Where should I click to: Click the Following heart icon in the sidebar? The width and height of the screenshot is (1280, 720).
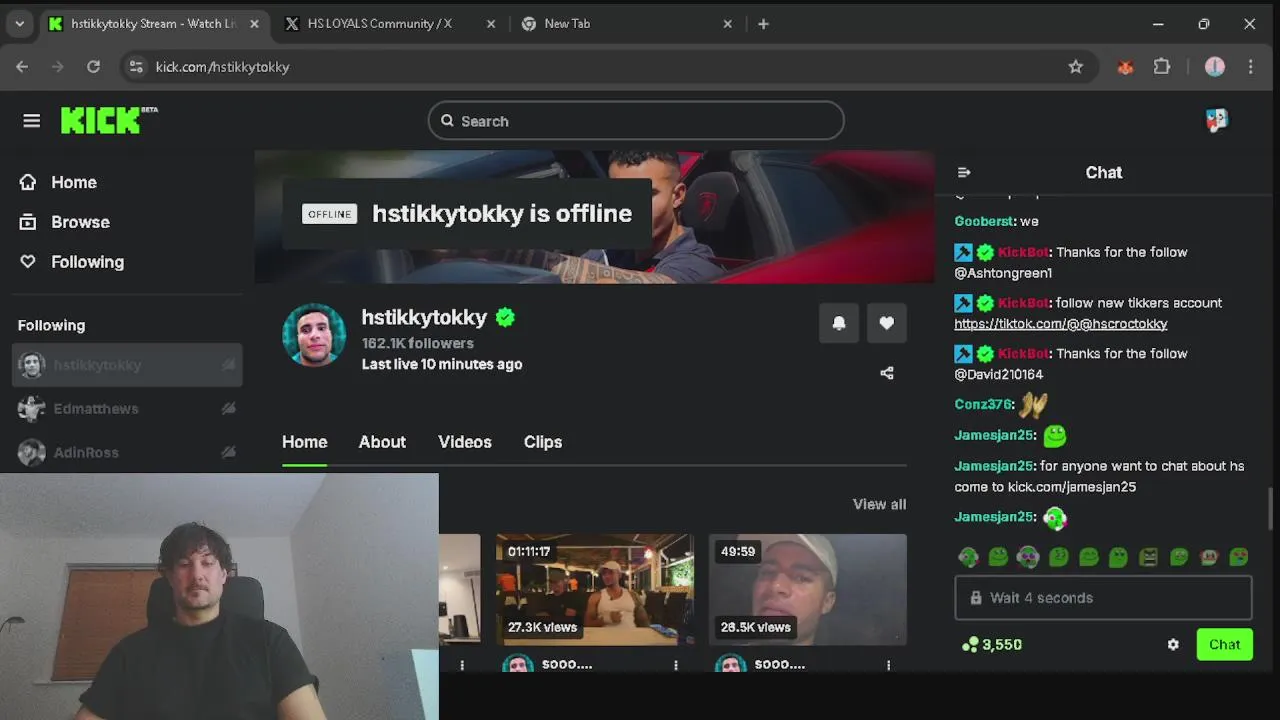(x=28, y=262)
